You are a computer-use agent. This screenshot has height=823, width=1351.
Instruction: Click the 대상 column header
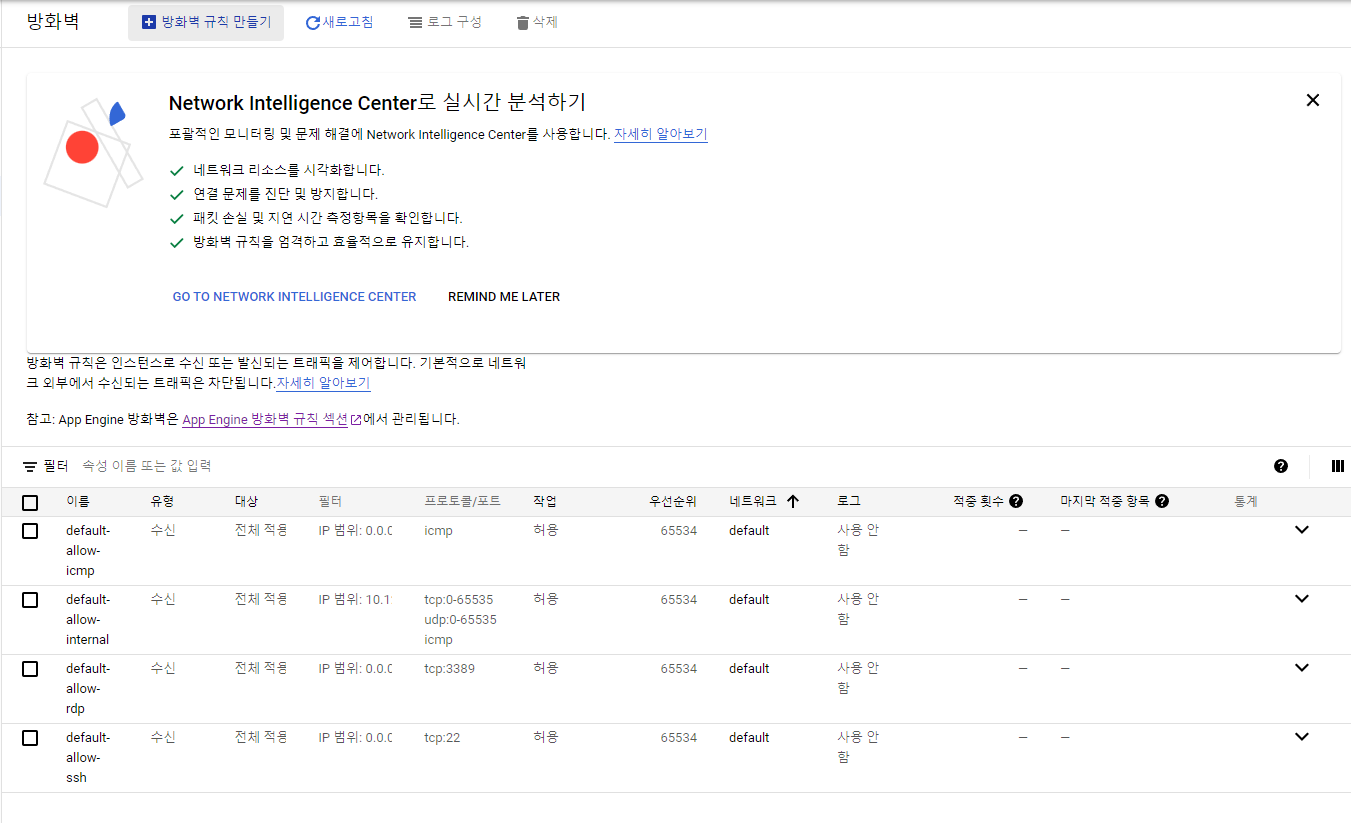pos(246,502)
